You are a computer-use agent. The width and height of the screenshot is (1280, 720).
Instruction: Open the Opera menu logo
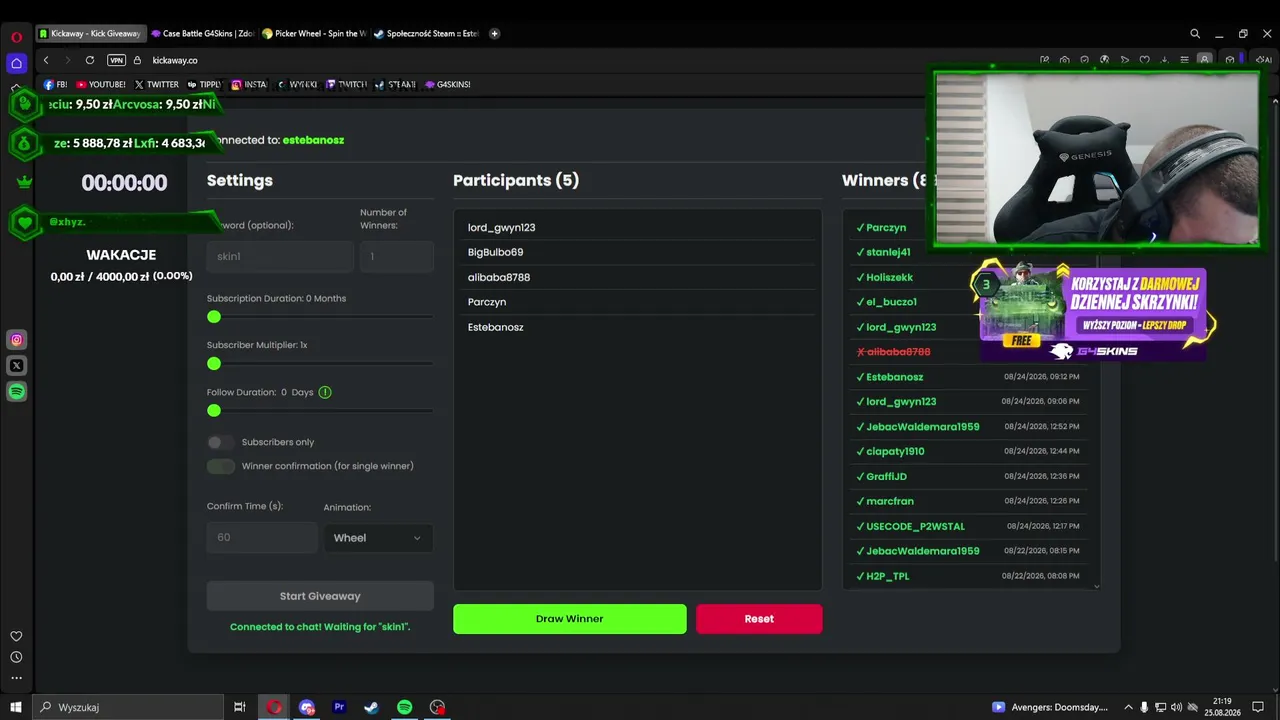[16, 37]
